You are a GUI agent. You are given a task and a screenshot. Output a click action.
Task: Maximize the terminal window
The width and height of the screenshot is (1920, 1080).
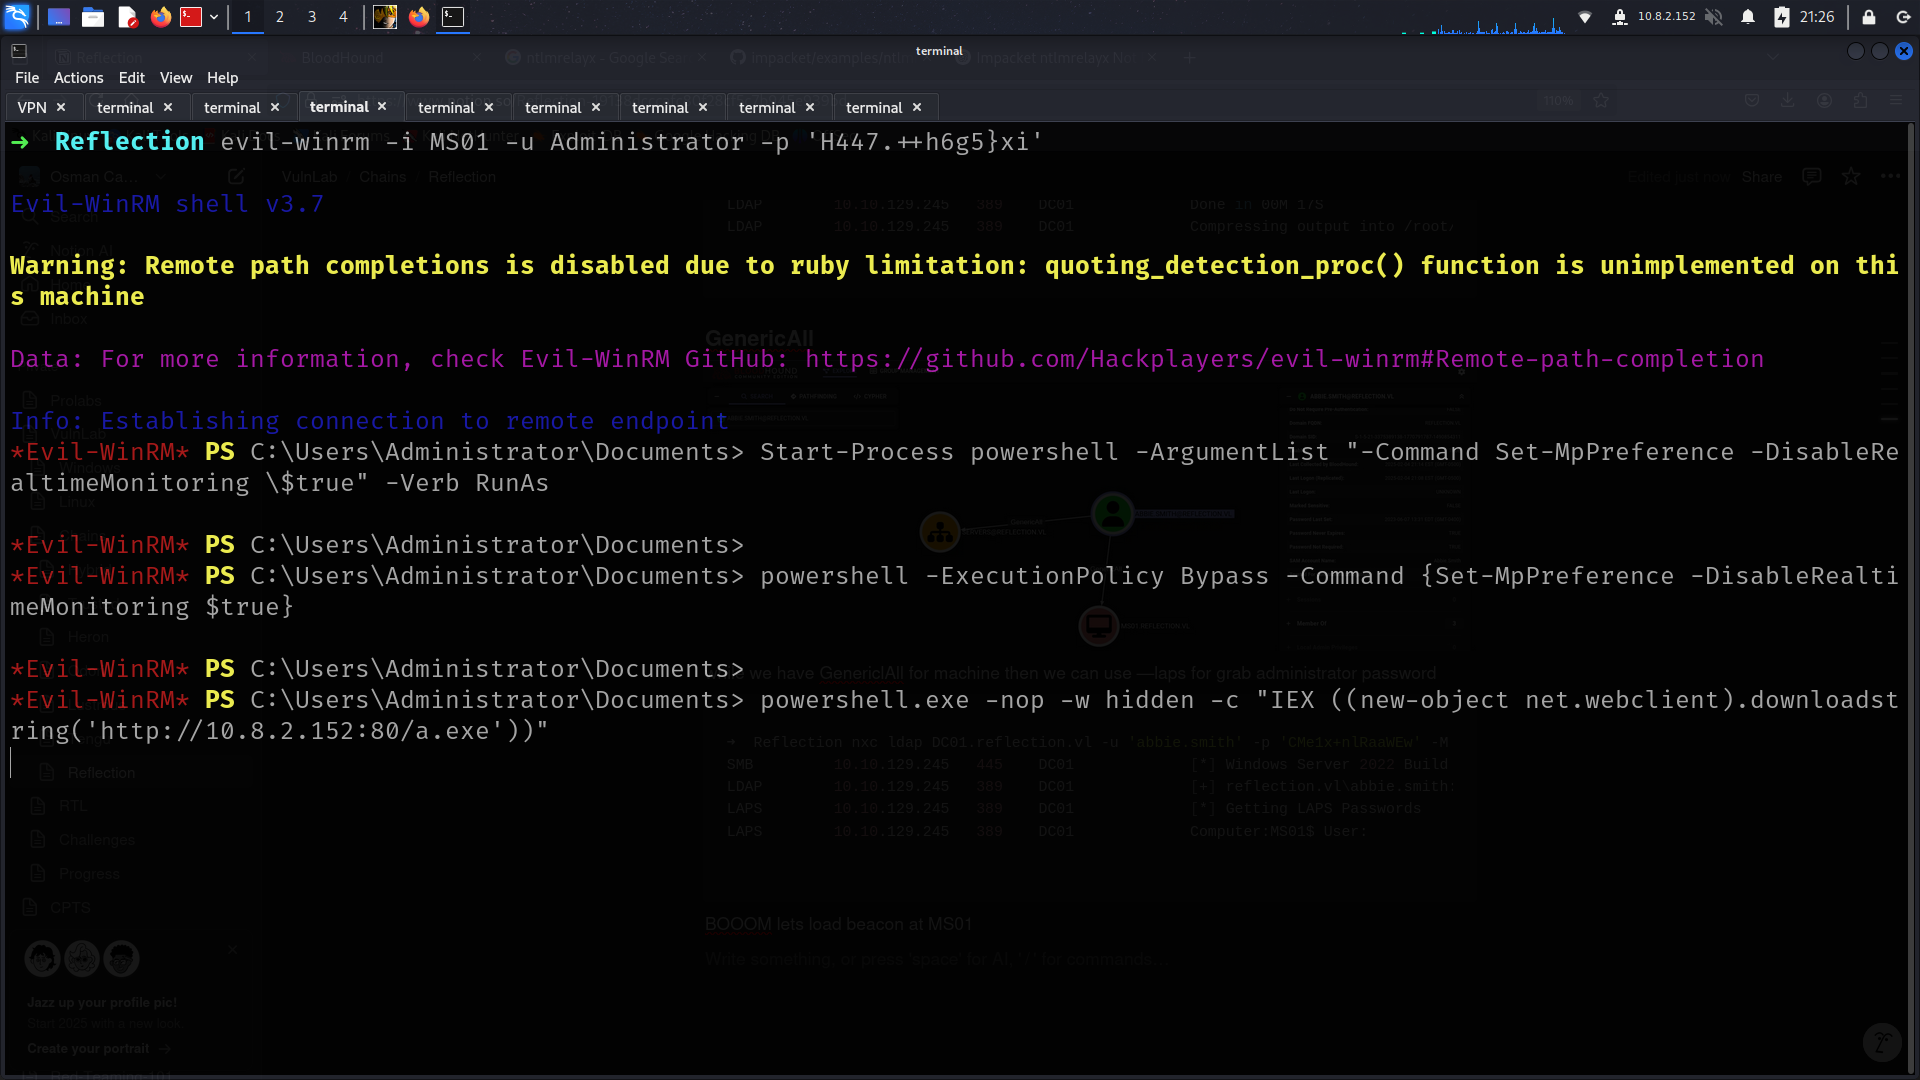coord(1880,51)
